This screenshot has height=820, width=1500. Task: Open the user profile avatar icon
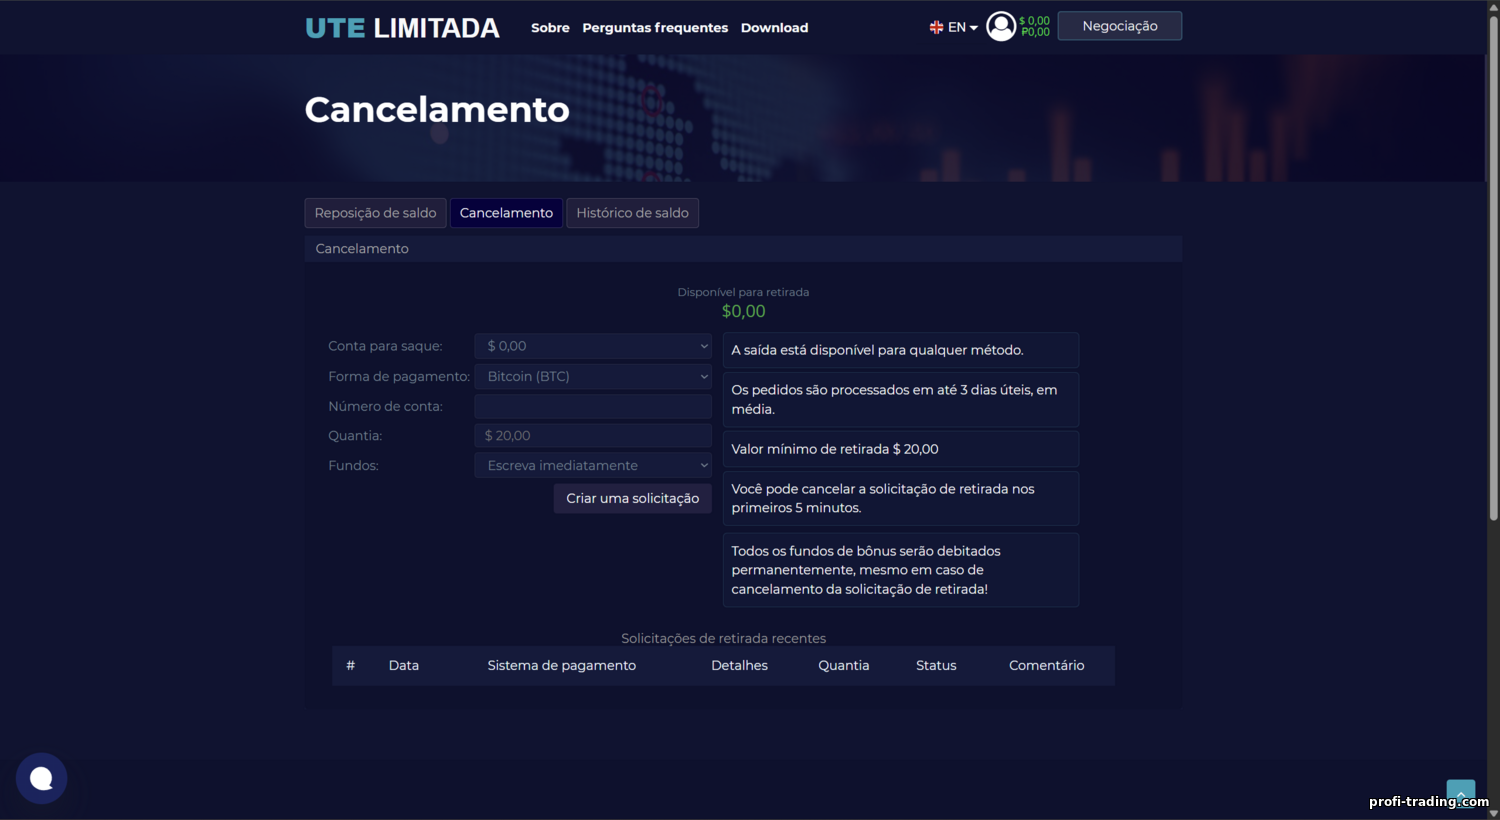coord(1000,26)
